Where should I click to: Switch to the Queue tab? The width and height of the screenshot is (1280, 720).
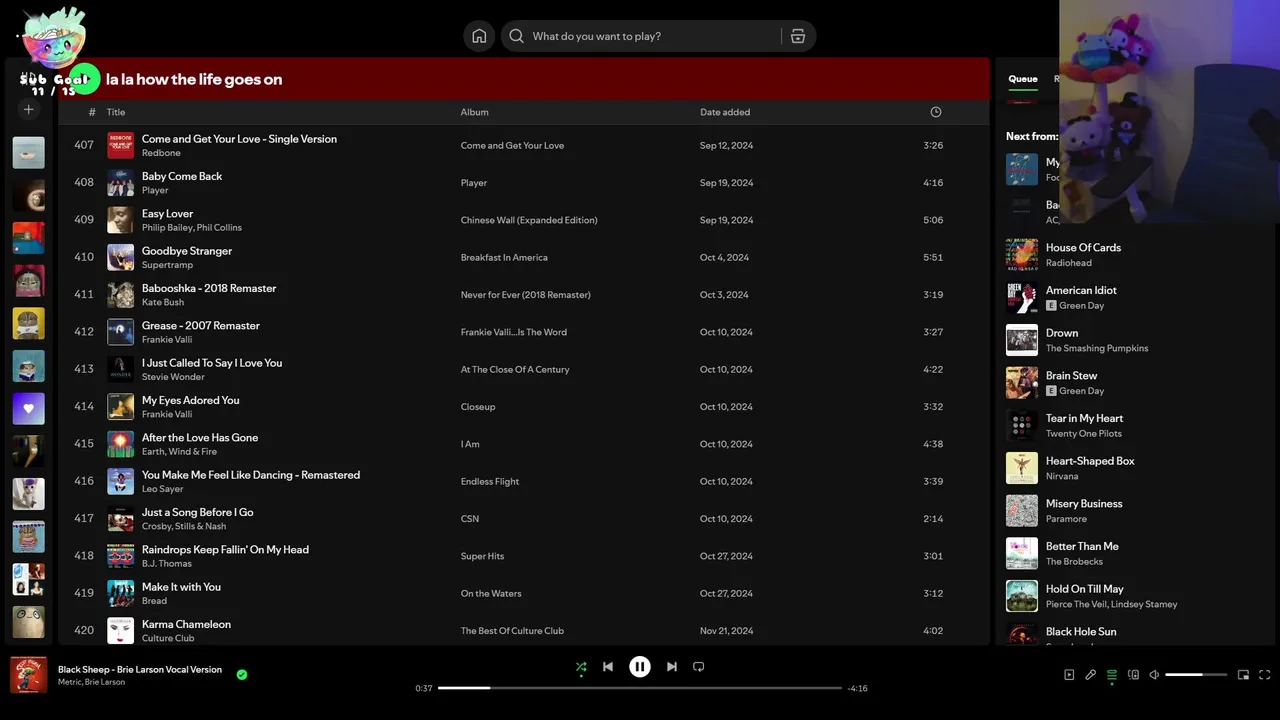(1022, 79)
